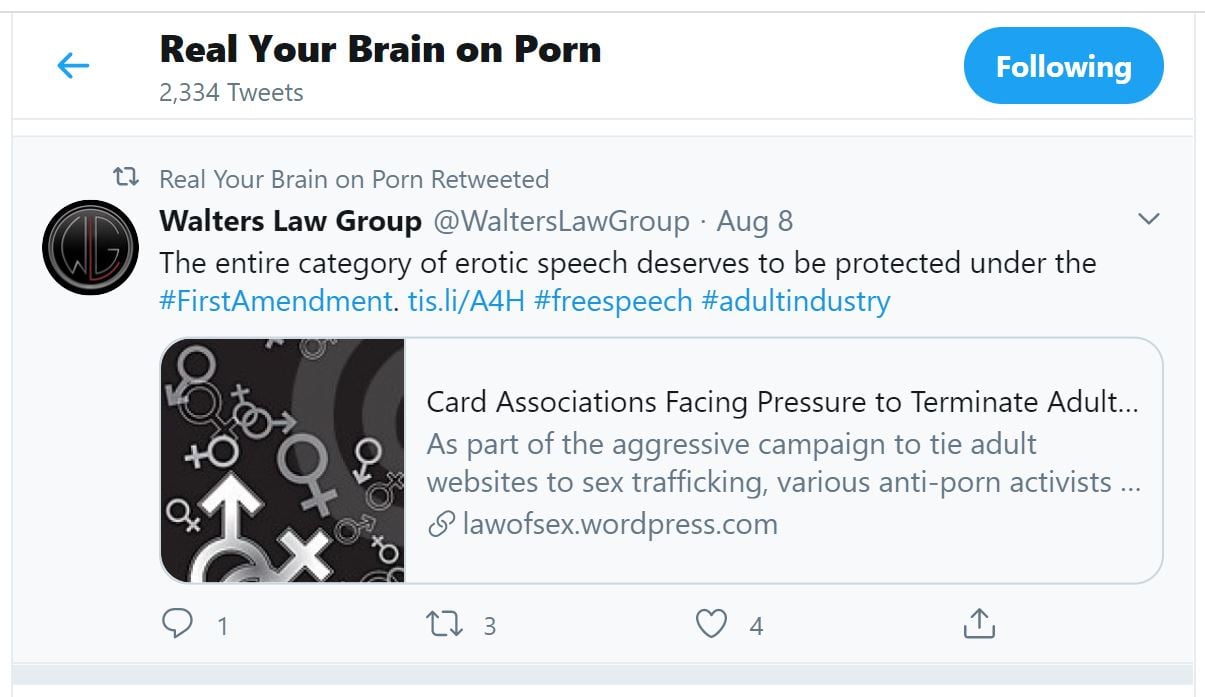
Task: Expand the tweet options chevron
Action: tap(1149, 219)
